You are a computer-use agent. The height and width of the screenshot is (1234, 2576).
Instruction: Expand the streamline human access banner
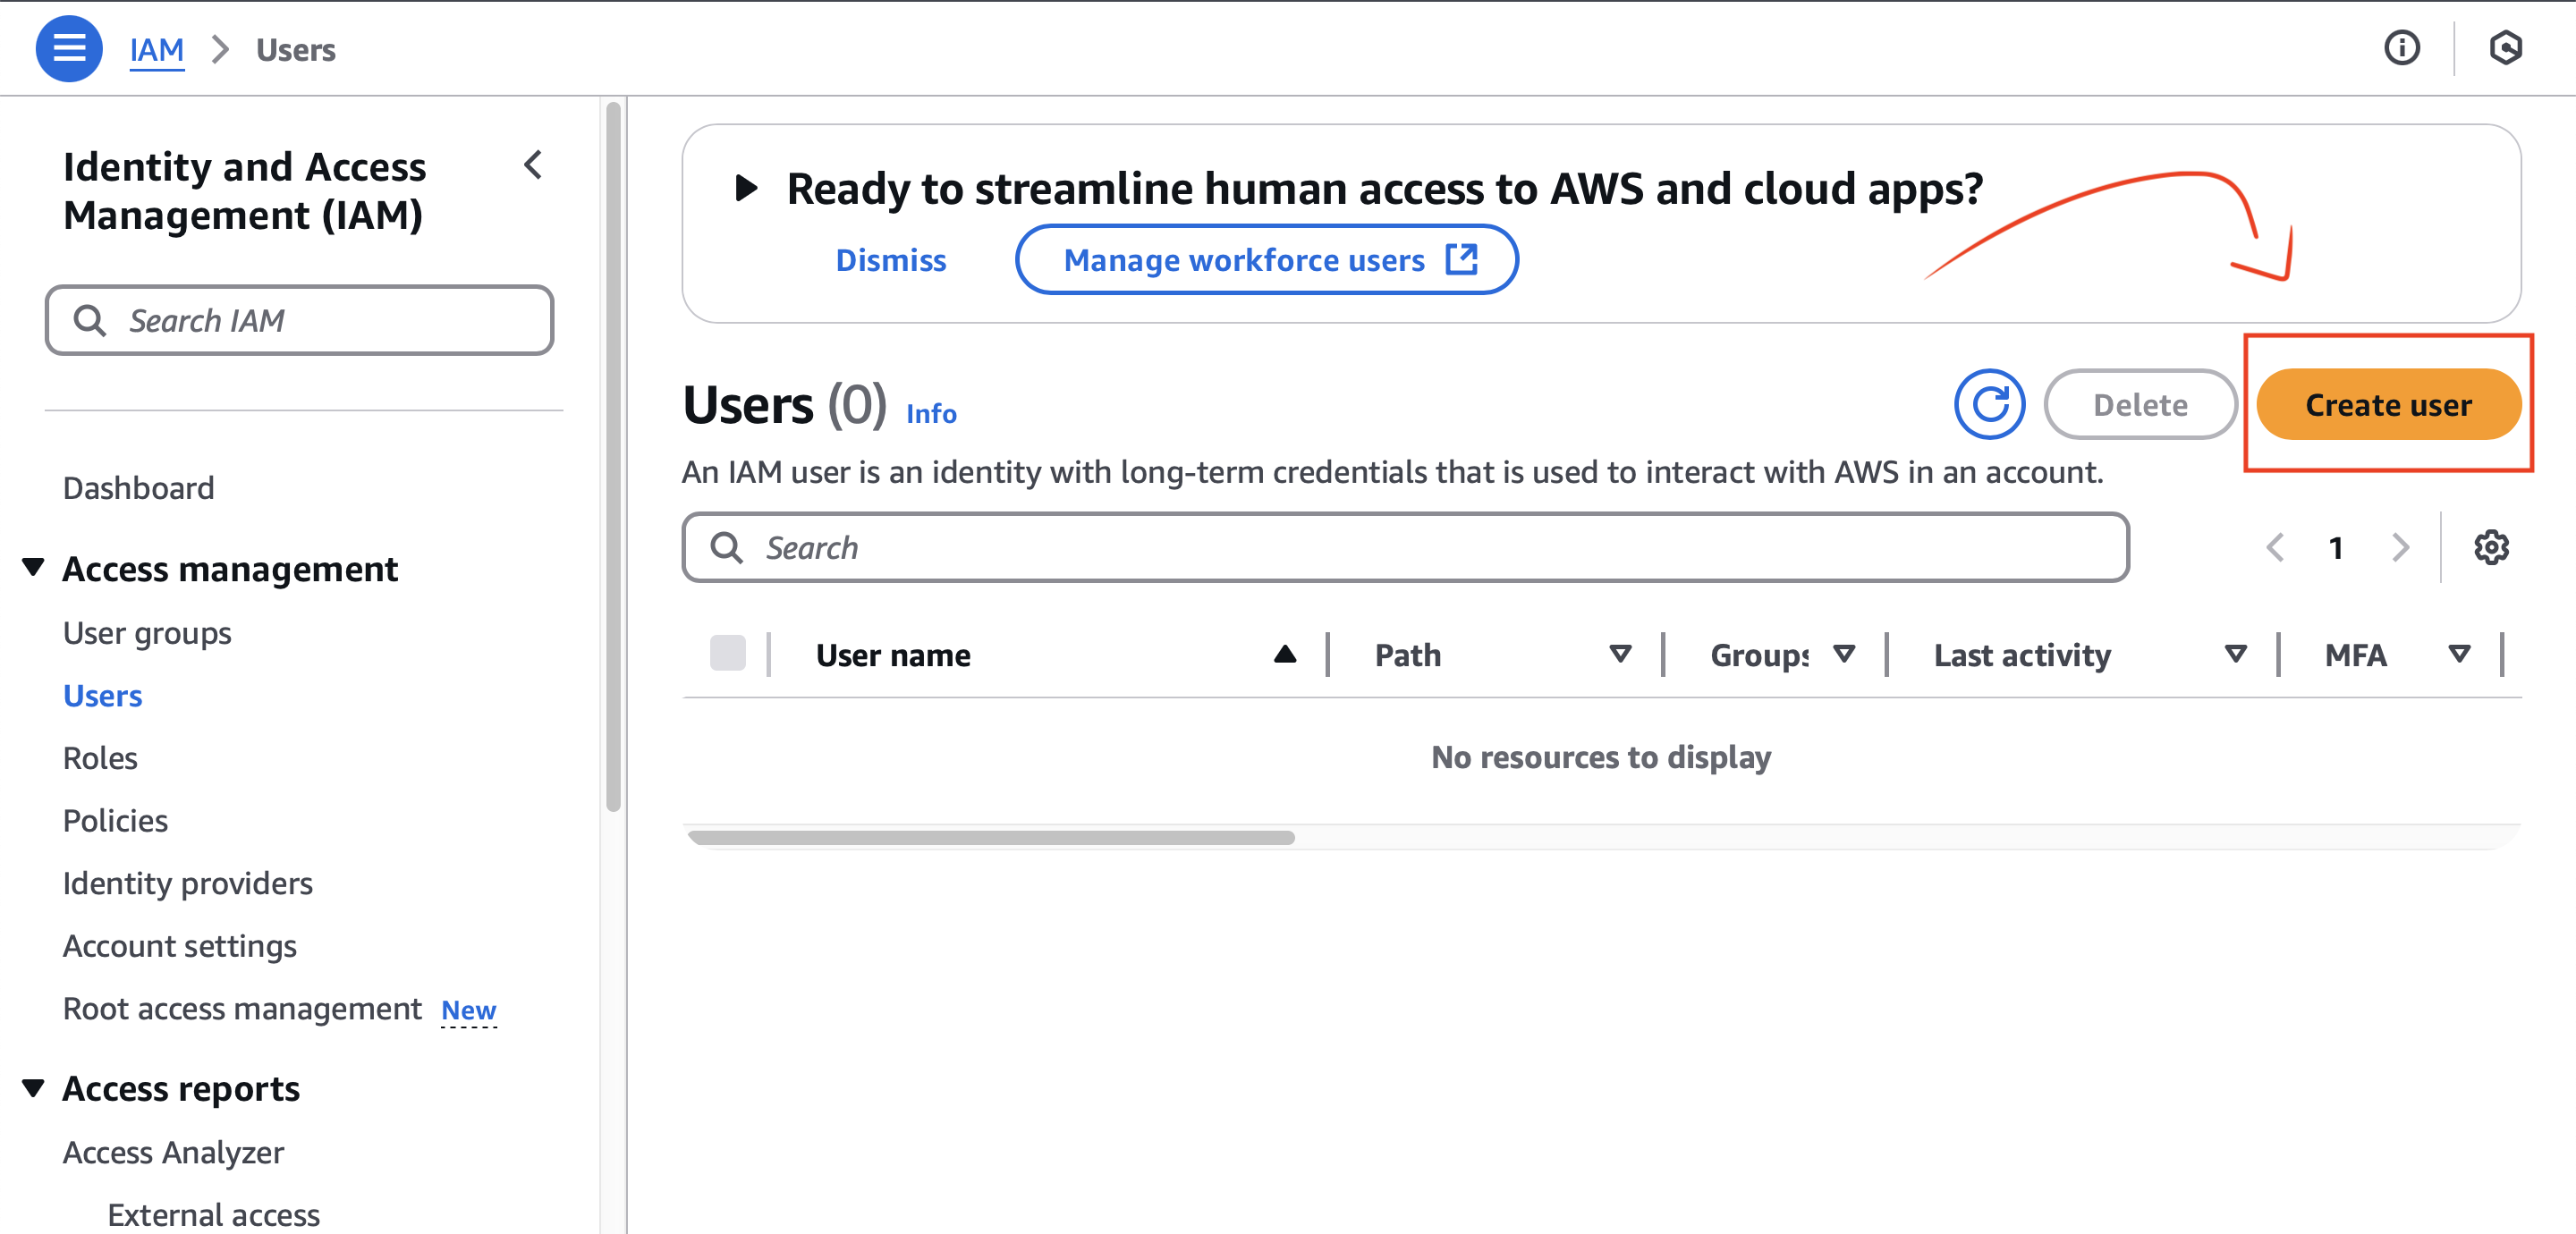[x=746, y=188]
